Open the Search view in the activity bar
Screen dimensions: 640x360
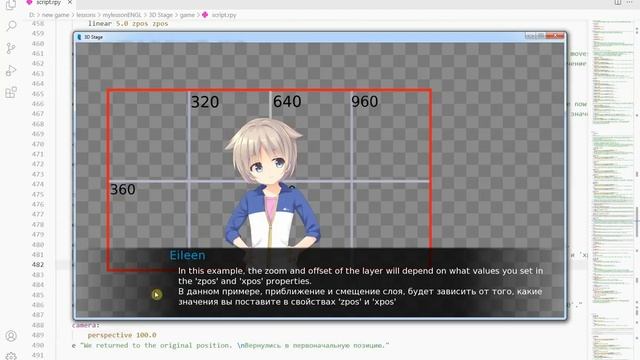[x=11, y=26]
